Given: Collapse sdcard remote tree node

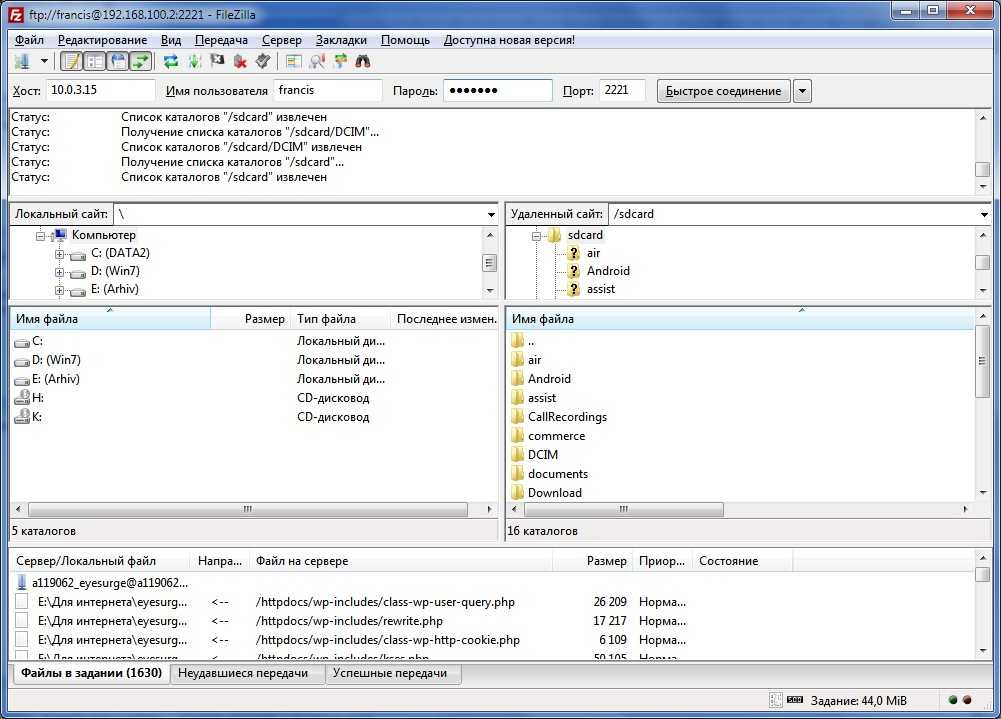Looking at the screenshot, I should [536, 236].
